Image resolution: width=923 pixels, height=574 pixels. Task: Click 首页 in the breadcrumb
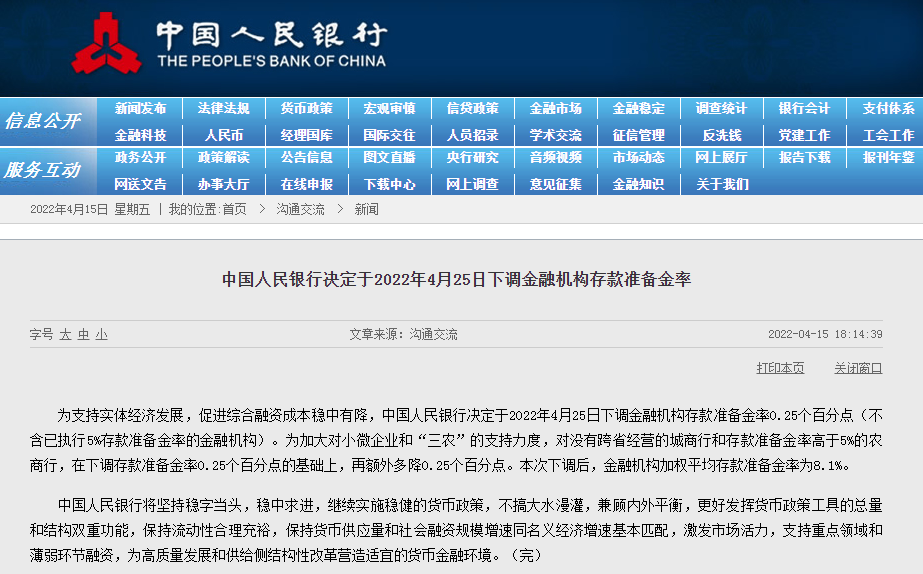click(234, 209)
